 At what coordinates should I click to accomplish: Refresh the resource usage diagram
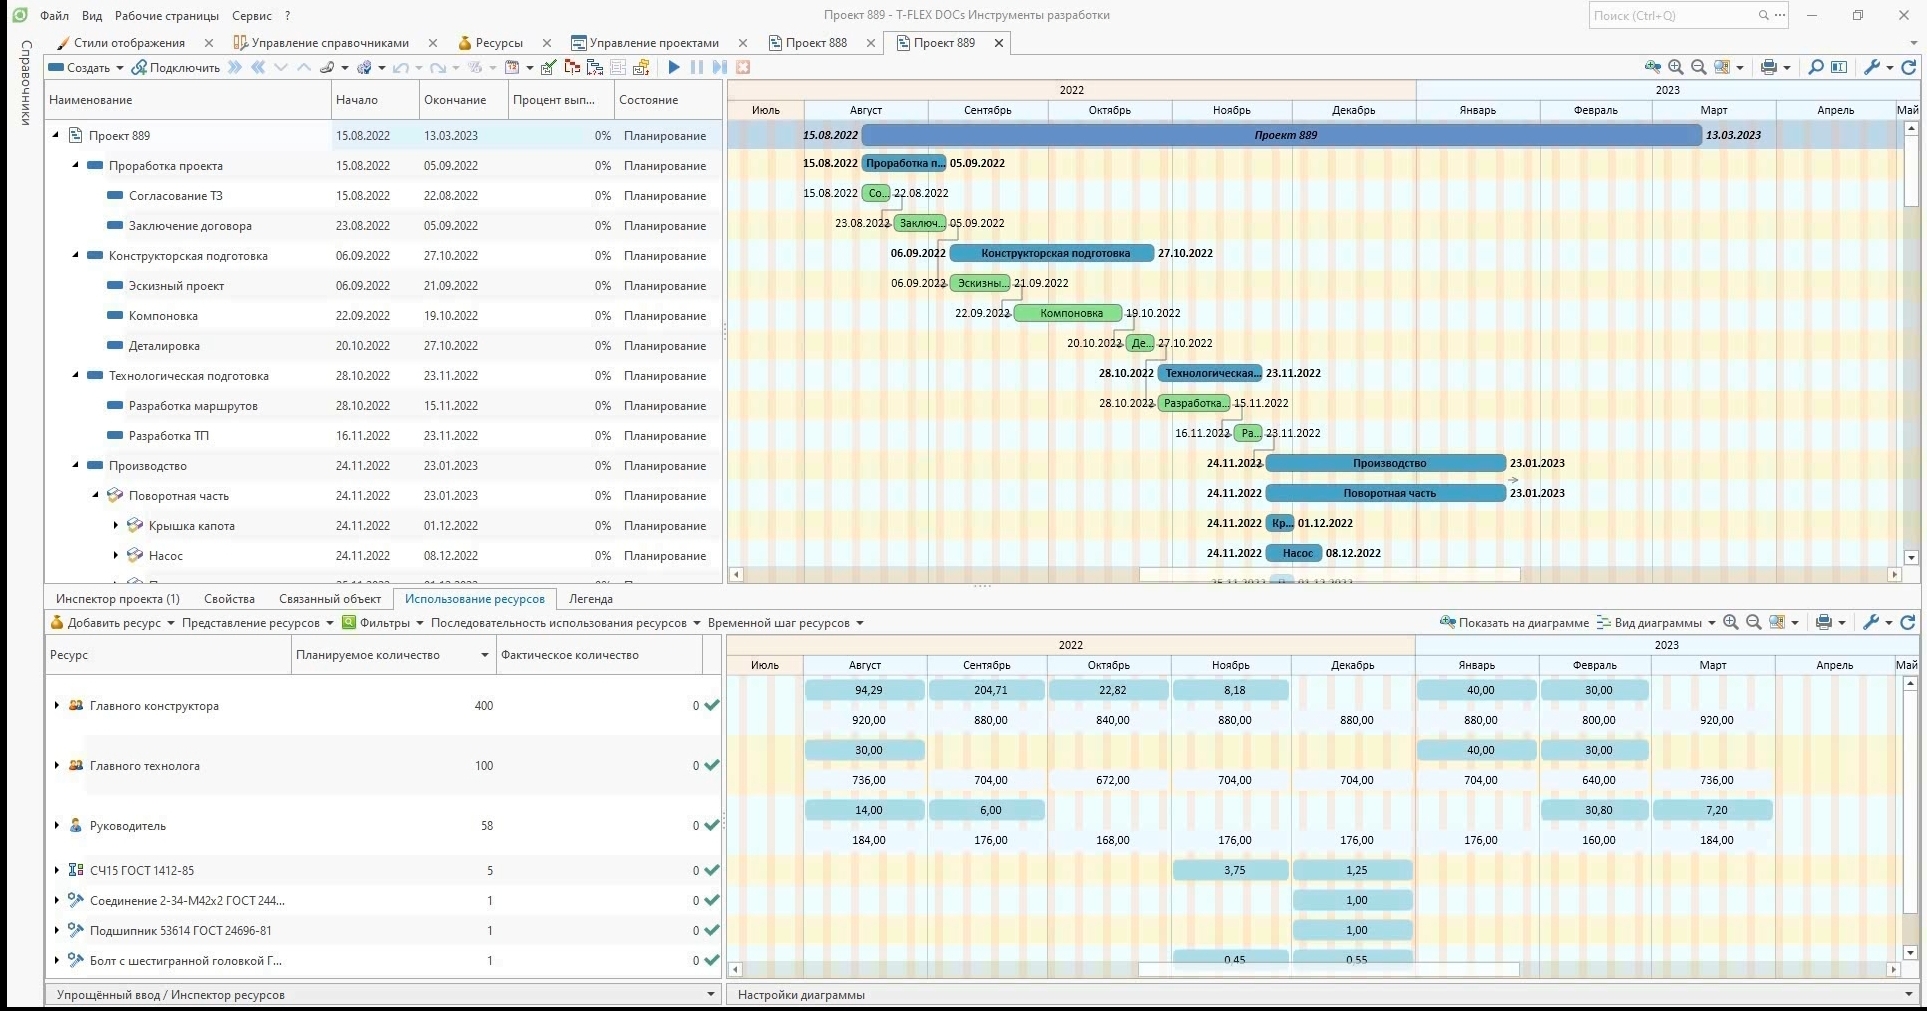pyautogui.click(x=1908, y=623)
